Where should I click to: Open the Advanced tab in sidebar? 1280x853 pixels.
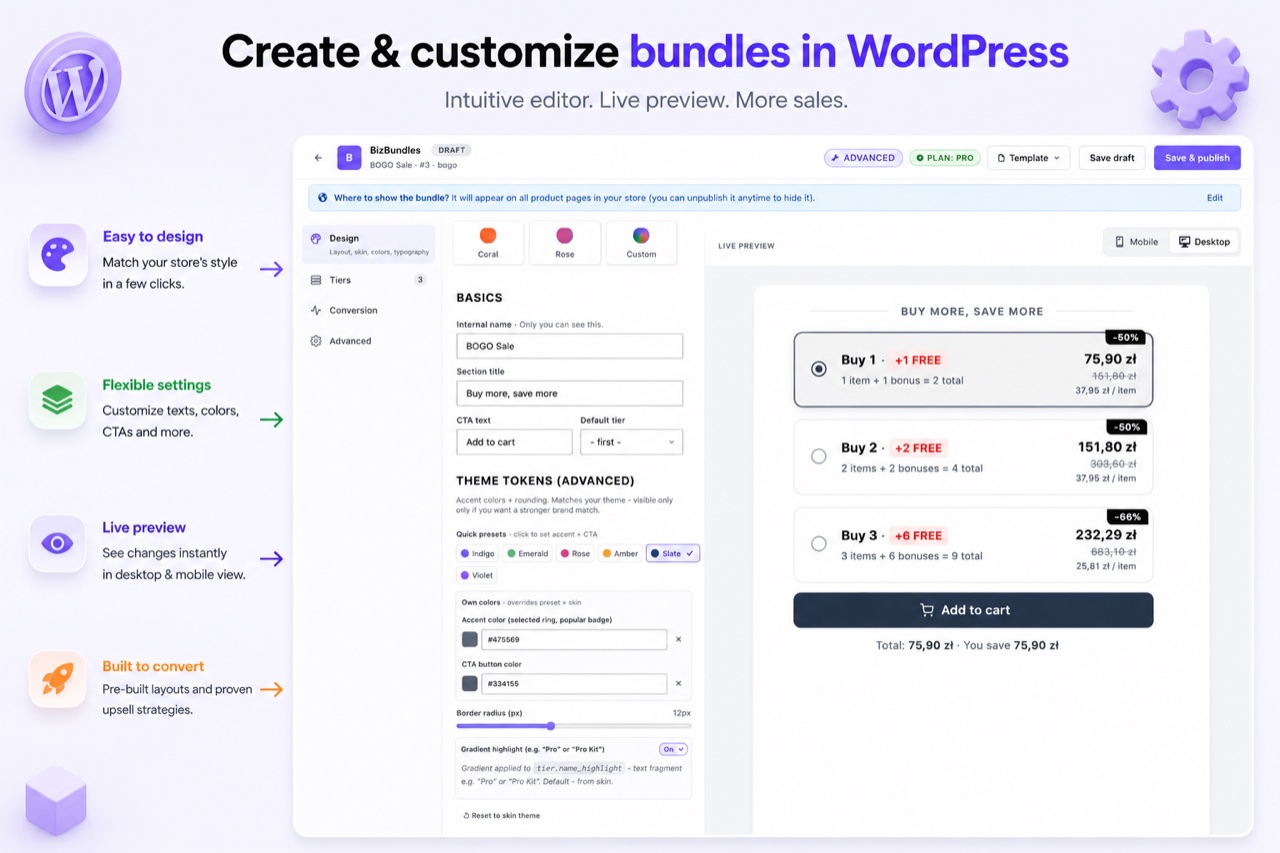coord(369,341)
